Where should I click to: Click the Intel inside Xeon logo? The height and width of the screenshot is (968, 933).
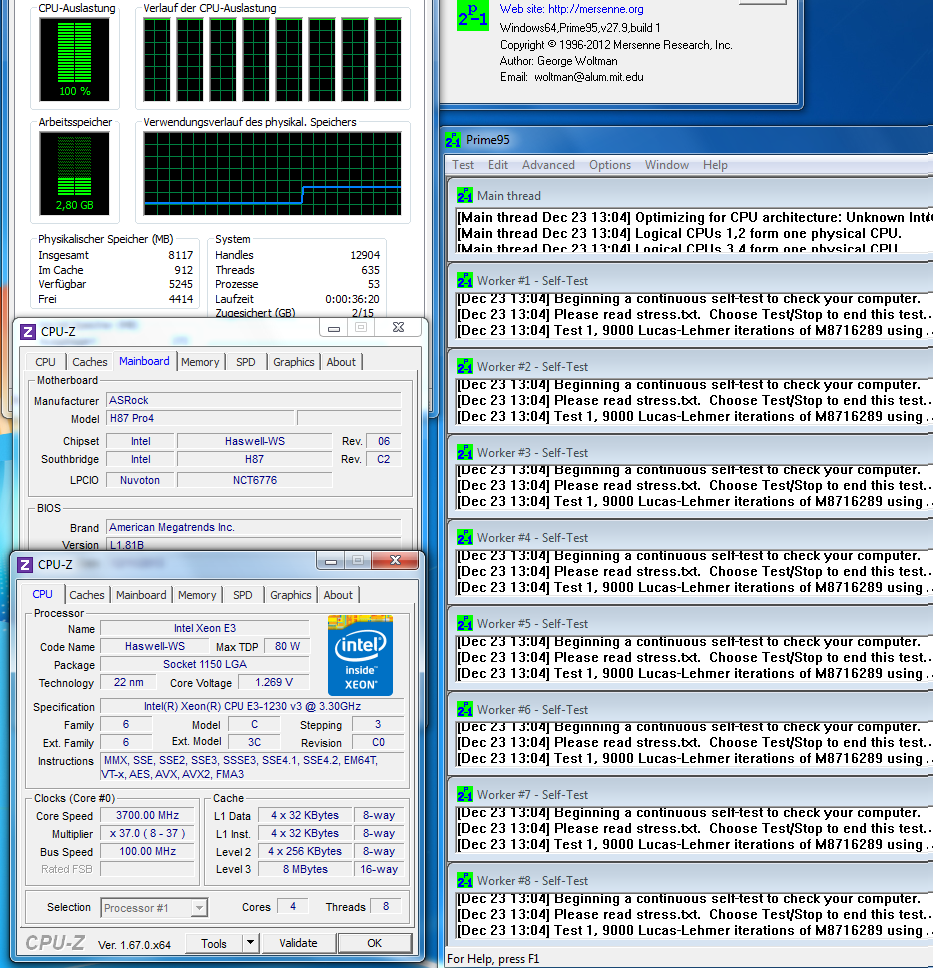361,655
